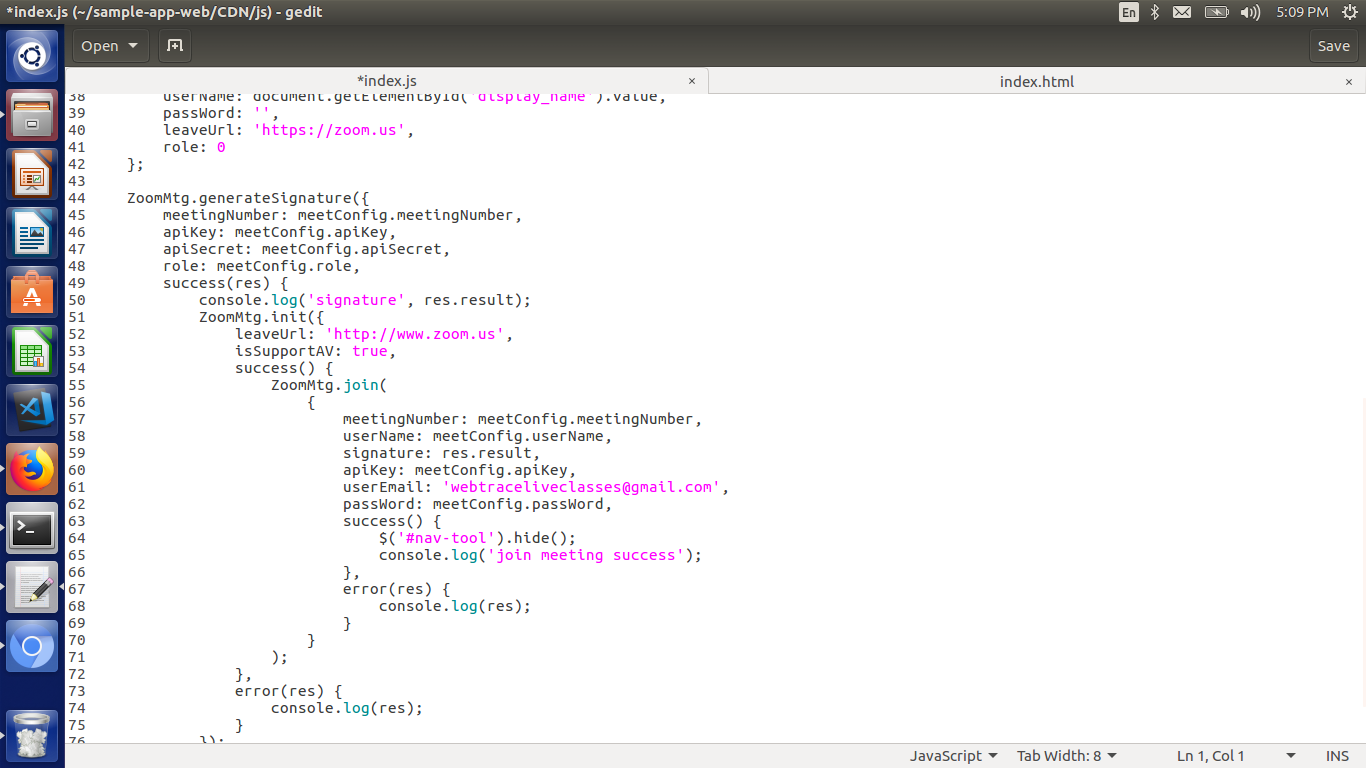Click 'ZoomMtg.init({' on line 51

click(262, 317)
